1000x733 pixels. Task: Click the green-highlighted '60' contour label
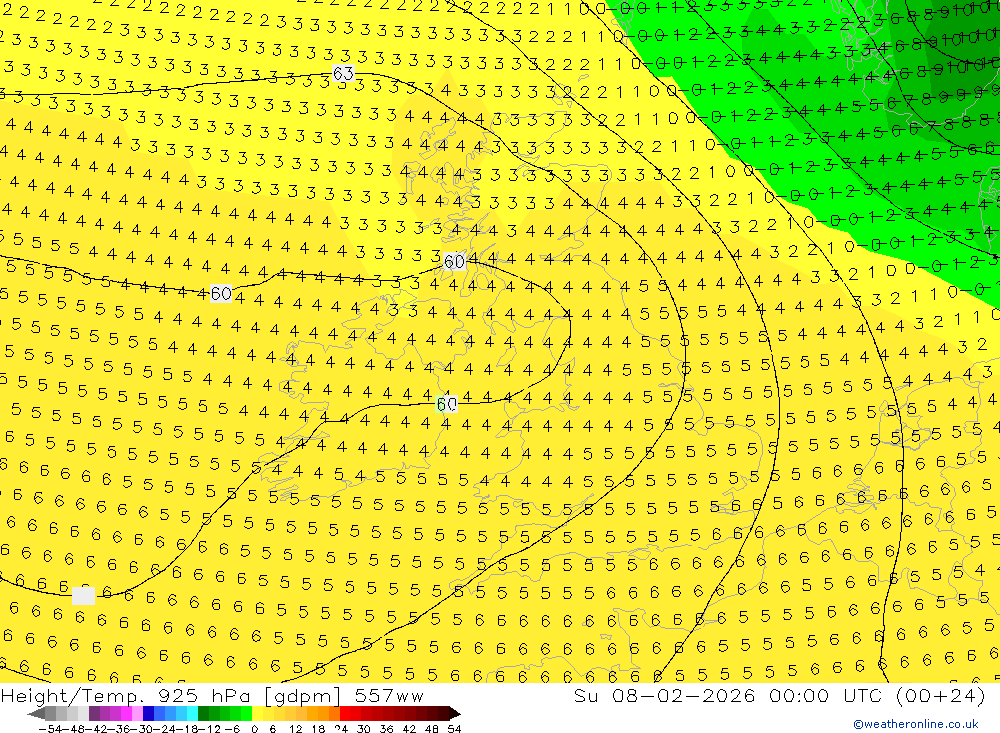(x=446, y=404)
